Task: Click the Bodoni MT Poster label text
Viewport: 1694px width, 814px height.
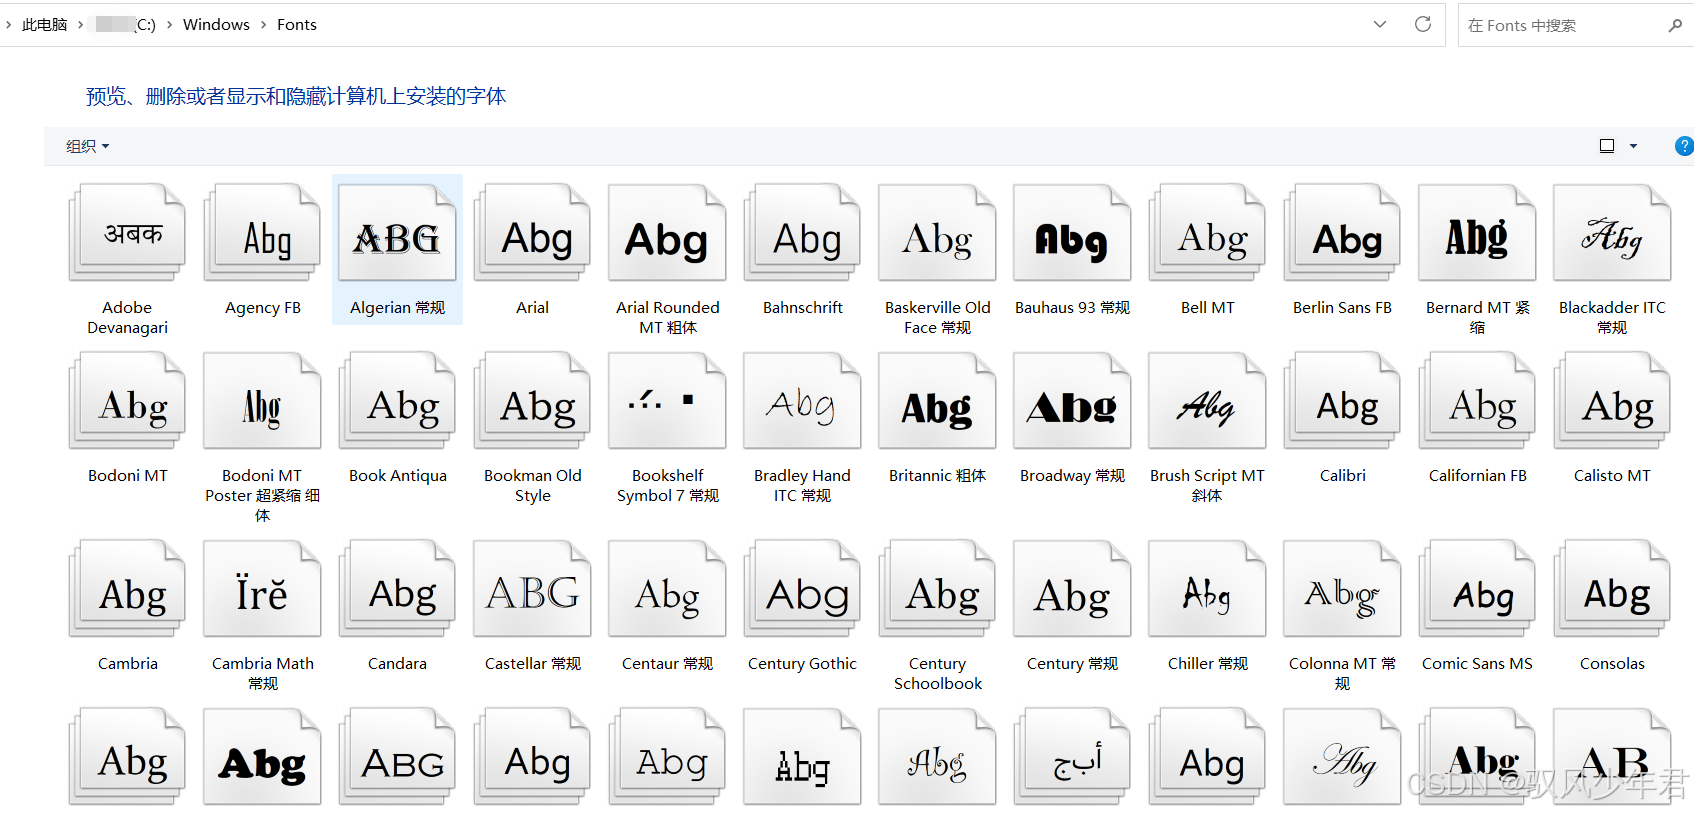Action: coord(262,495)
